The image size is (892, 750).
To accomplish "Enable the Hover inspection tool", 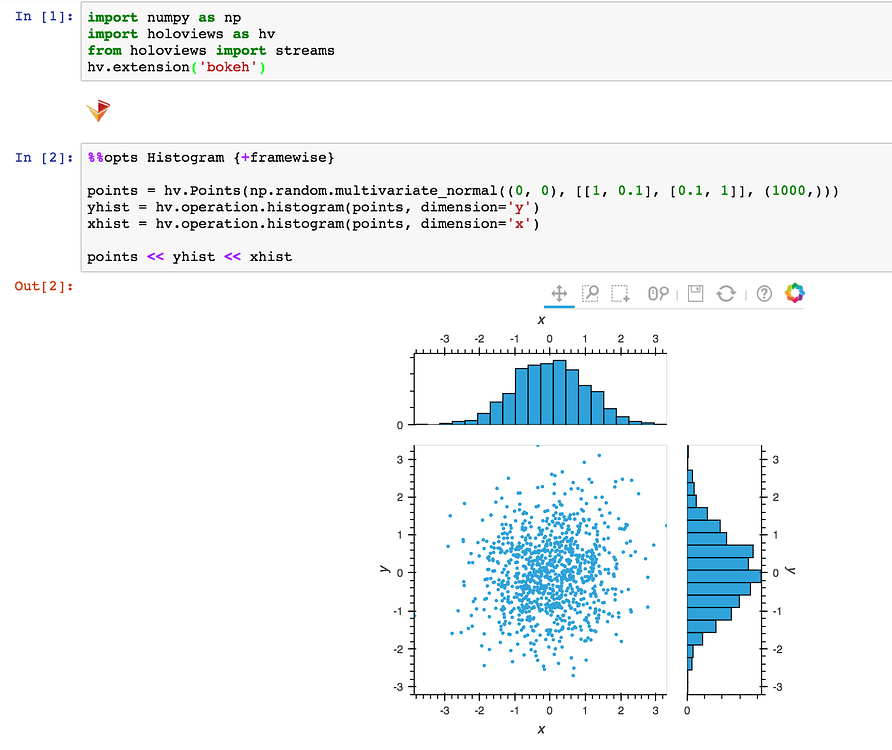I will click(x=657, y=294).
